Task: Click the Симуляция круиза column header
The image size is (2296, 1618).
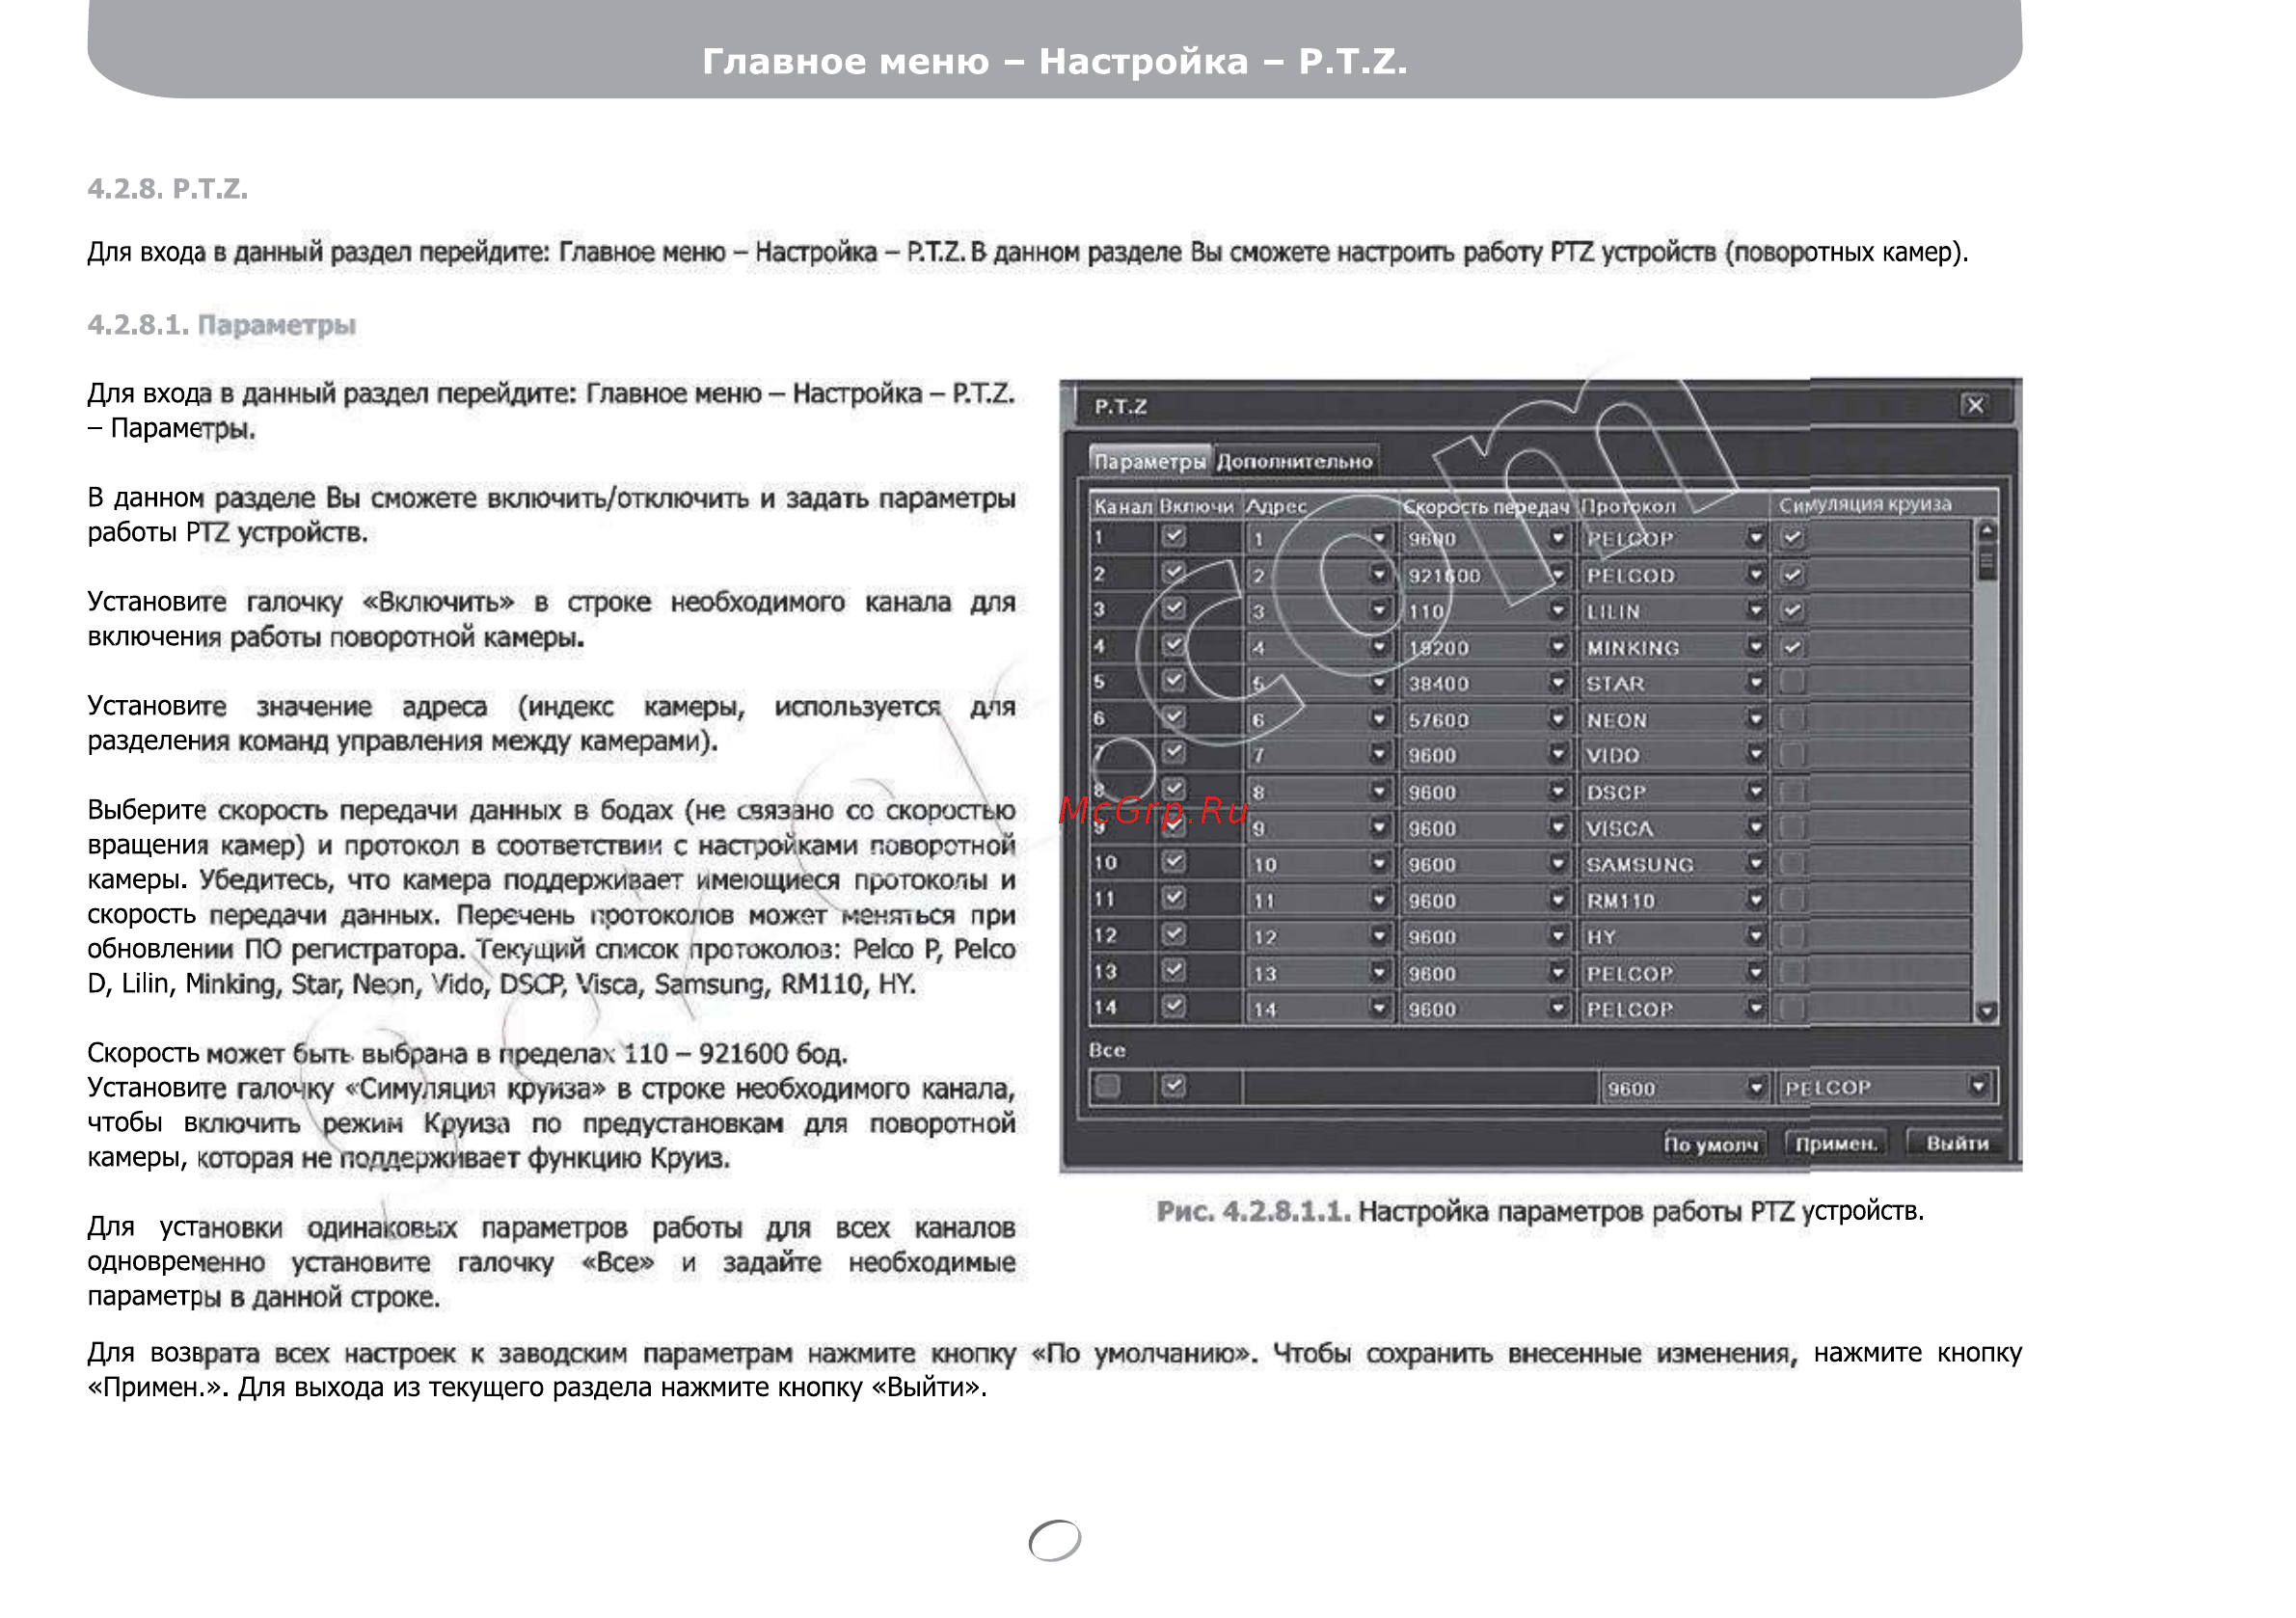Action: (1864, 505)
